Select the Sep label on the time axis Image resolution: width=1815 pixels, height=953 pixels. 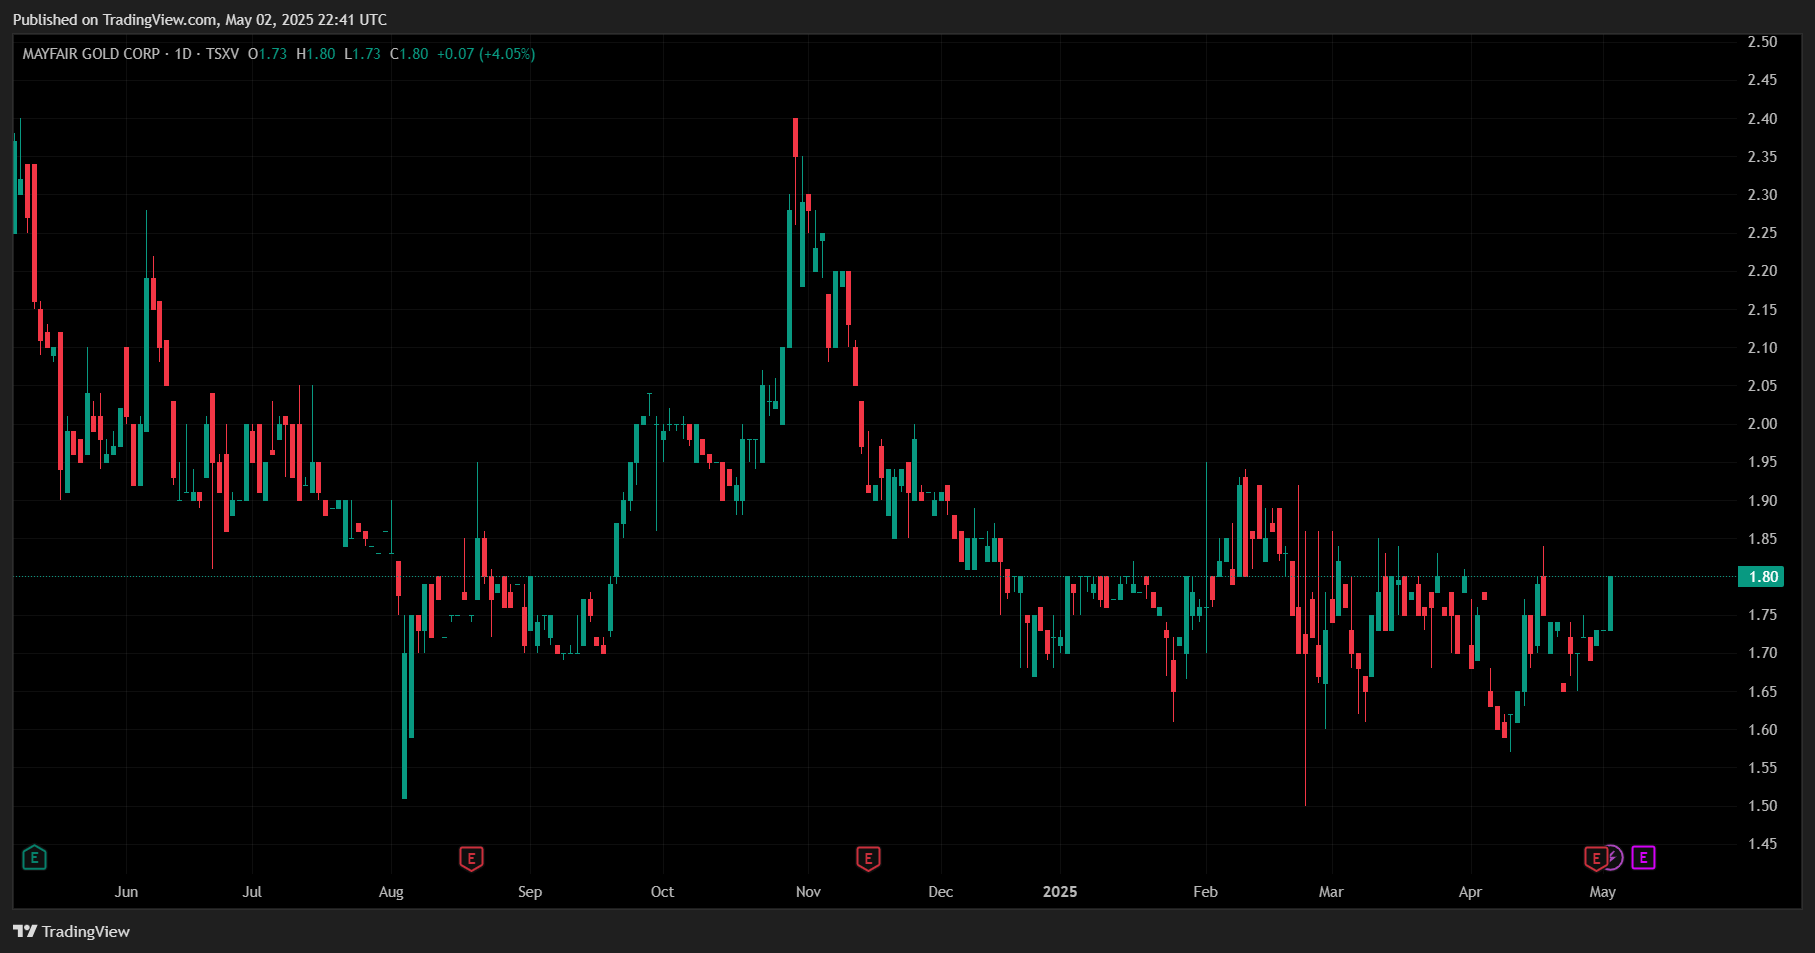530,892
